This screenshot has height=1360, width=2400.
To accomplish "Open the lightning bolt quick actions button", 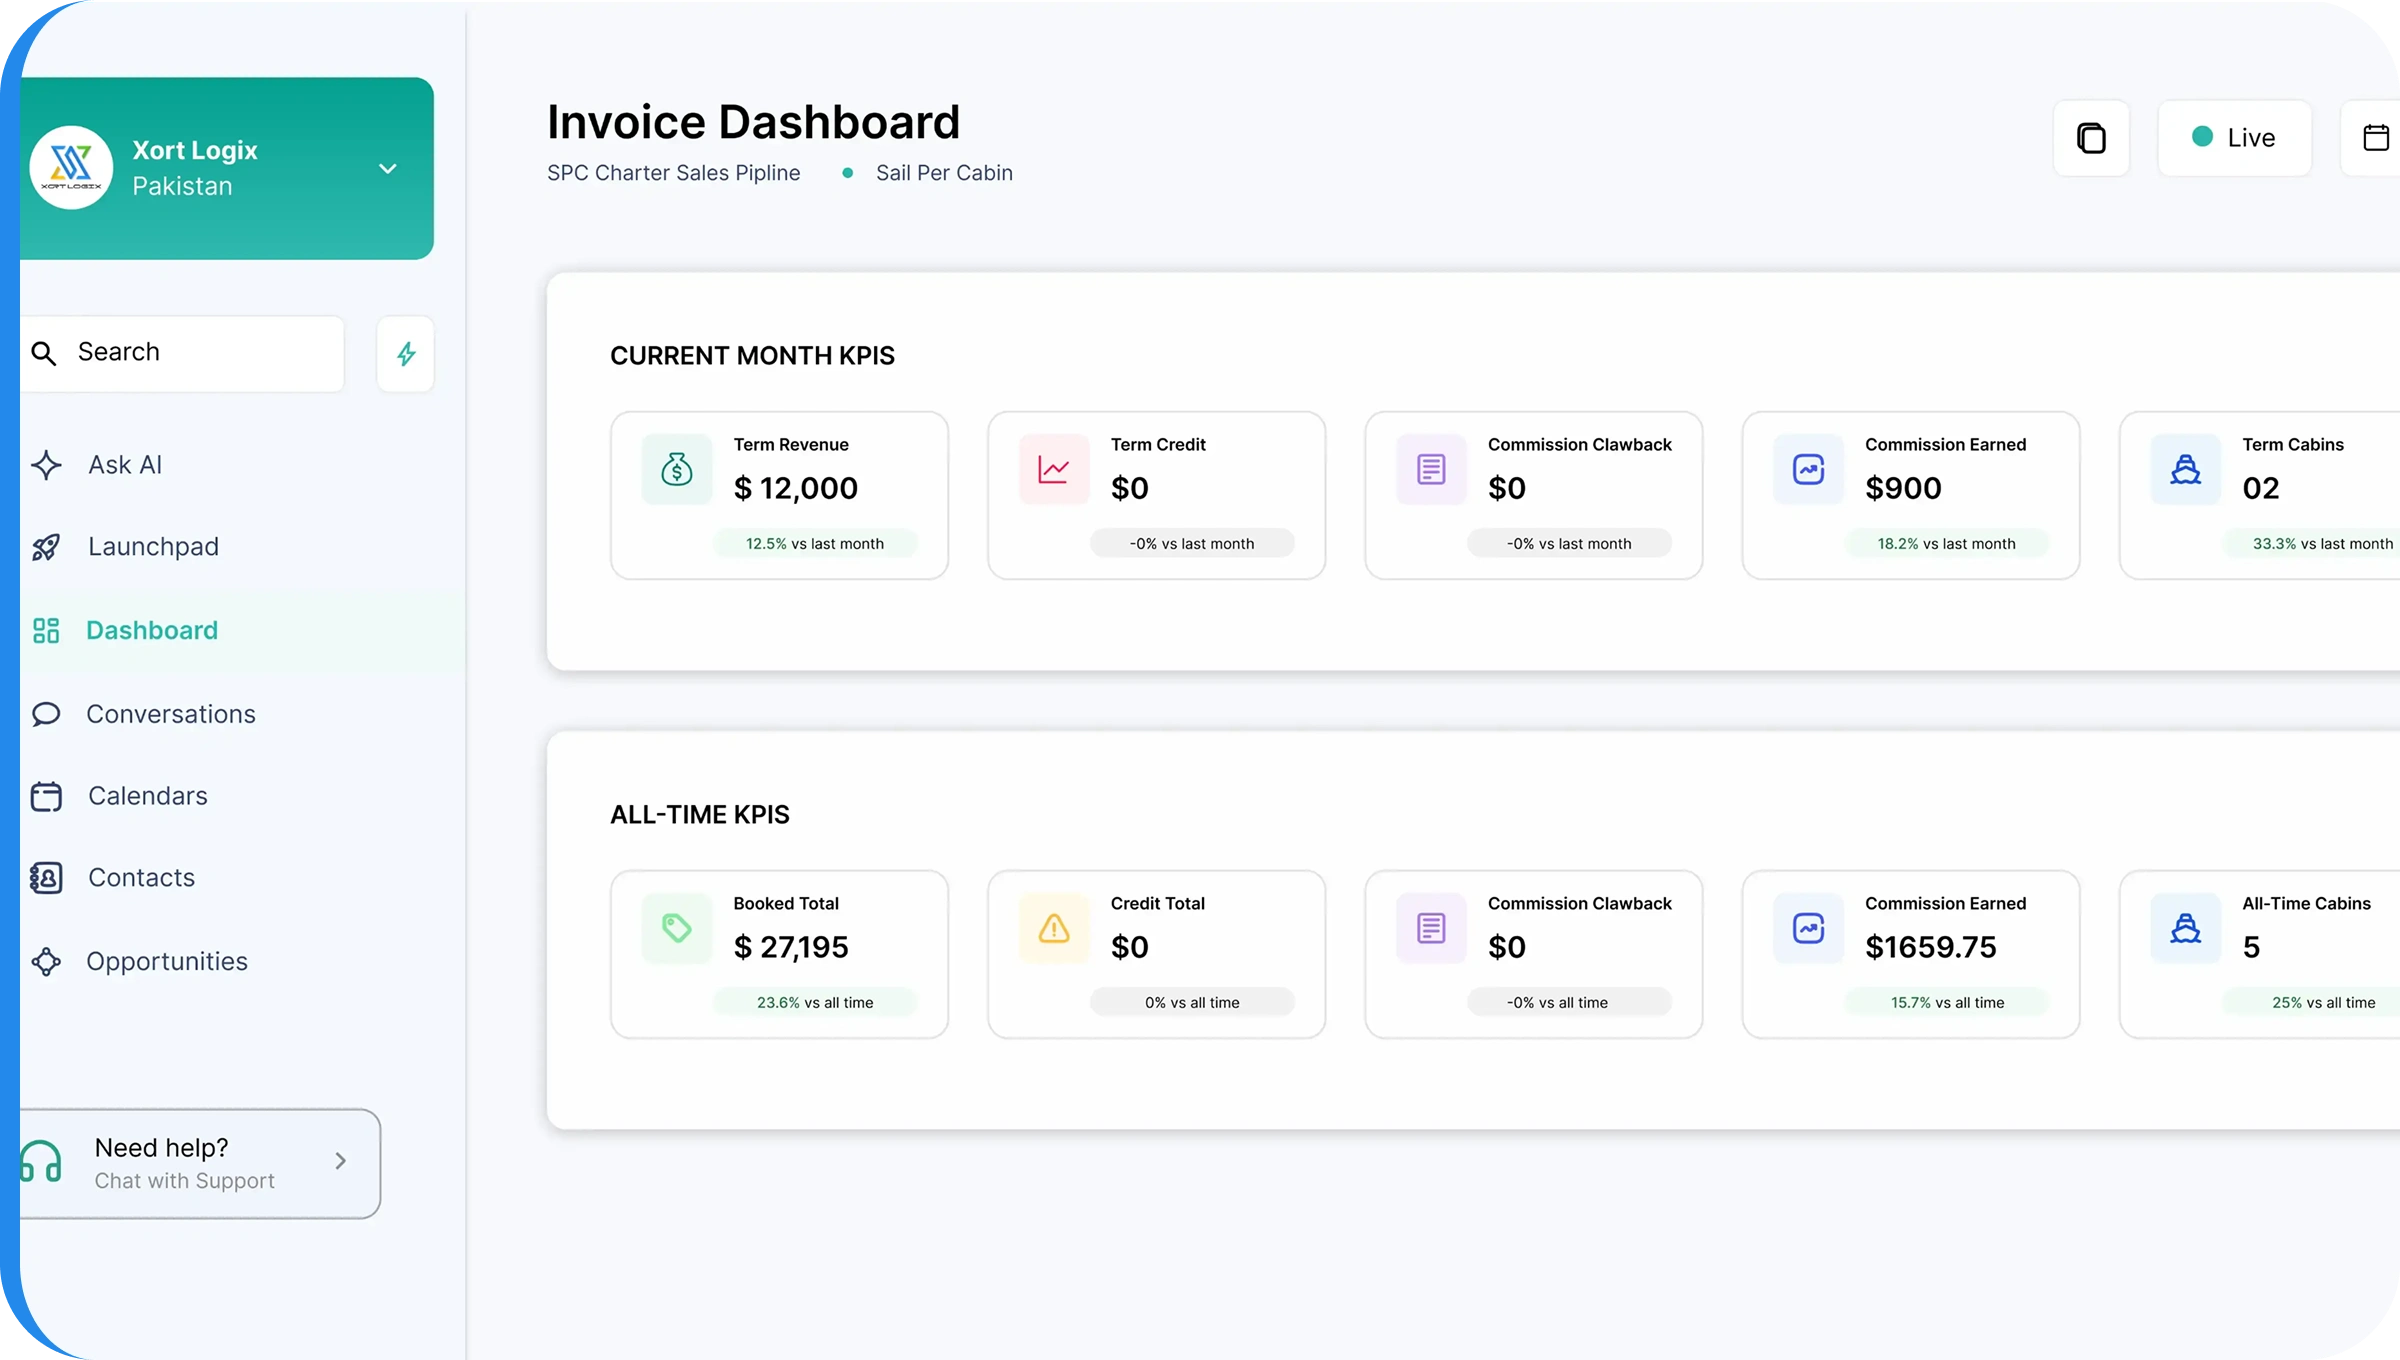I will click(x=406, y=354).
